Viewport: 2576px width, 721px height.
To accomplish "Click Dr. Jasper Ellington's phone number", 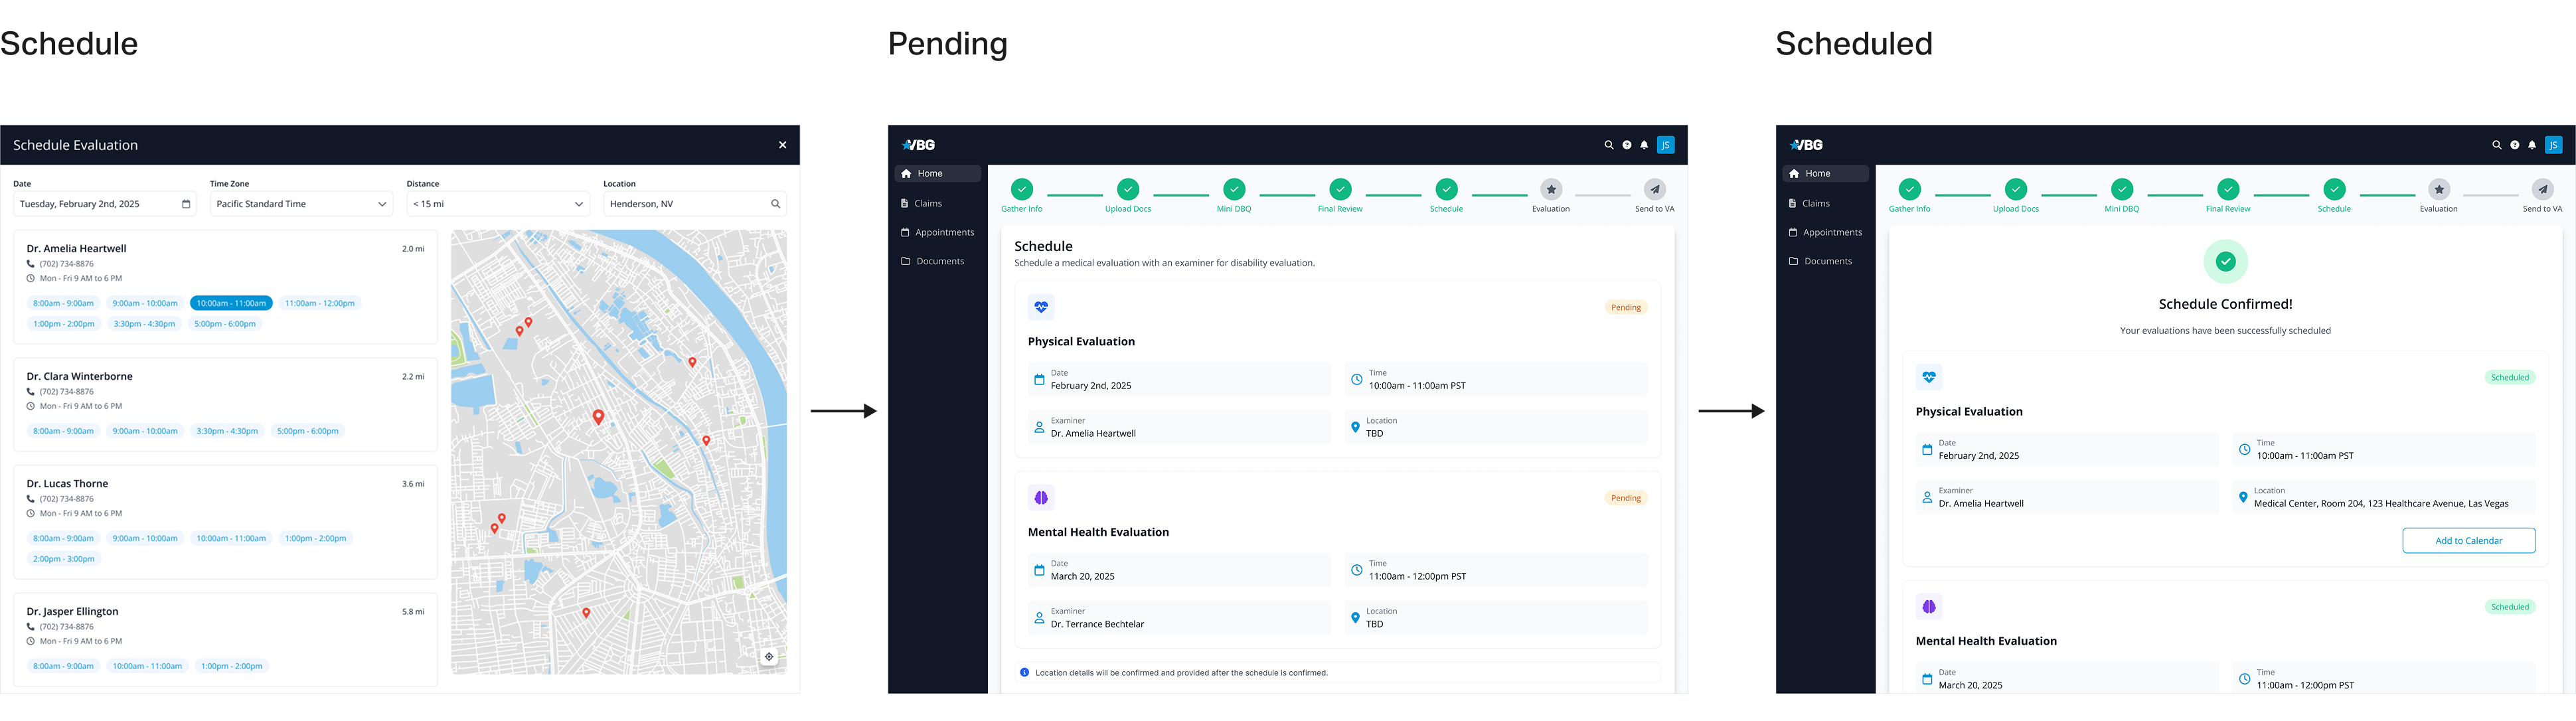I will 66,627.
